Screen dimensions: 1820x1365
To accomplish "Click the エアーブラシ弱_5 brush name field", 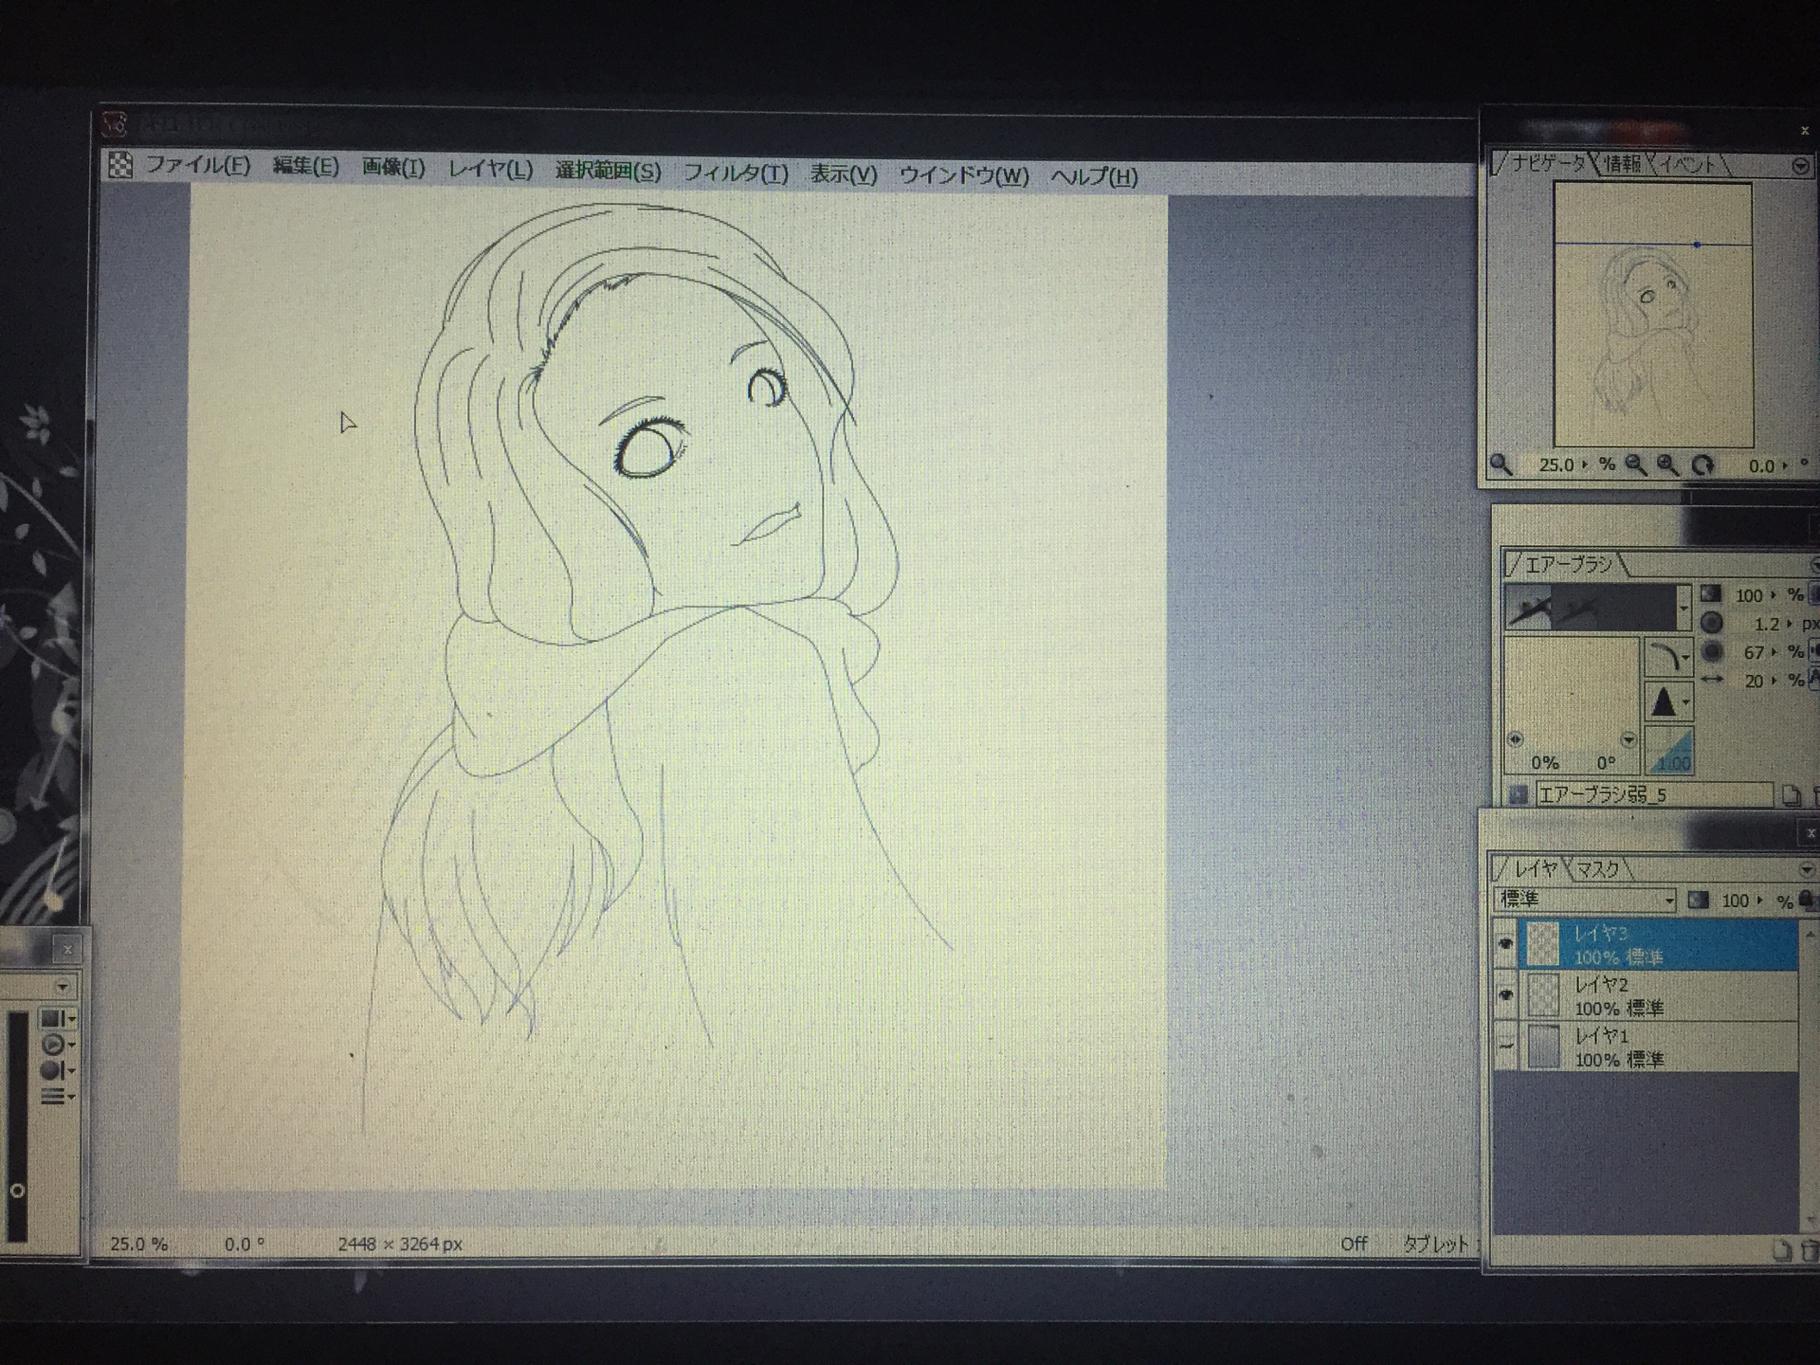I will click(1652, 795).
